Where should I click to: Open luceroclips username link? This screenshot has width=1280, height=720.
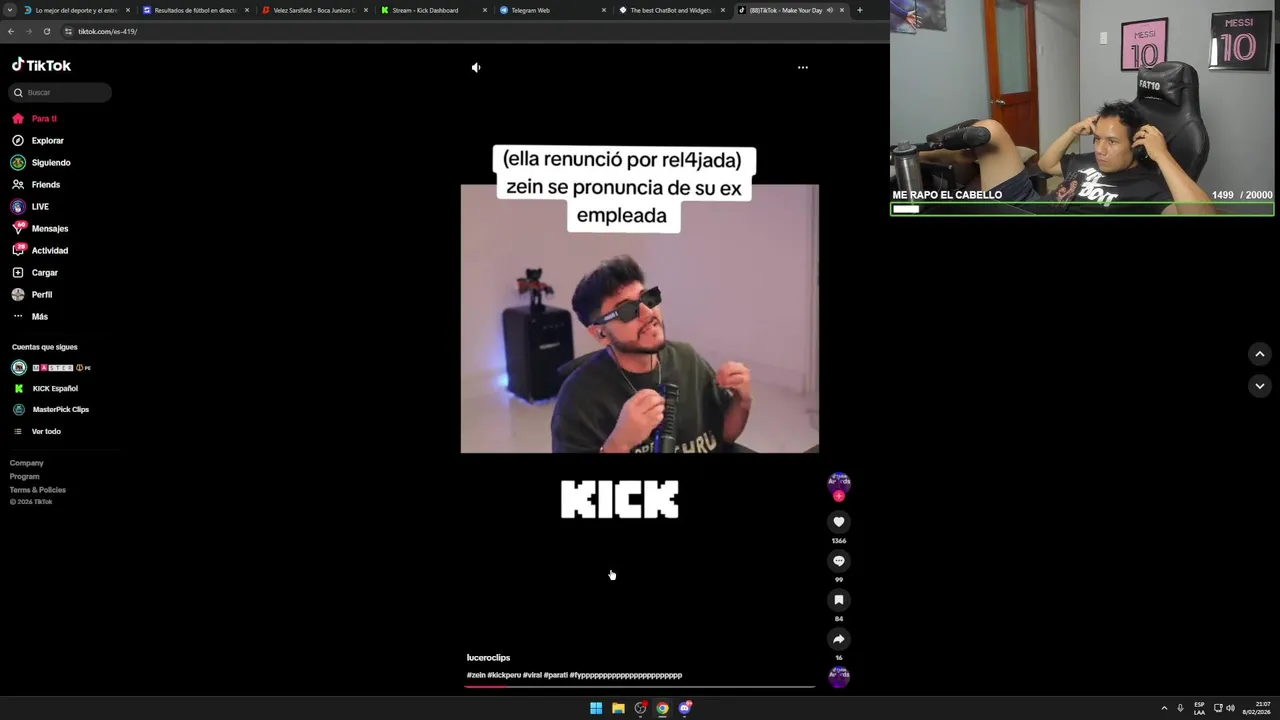tap(488, 658)
